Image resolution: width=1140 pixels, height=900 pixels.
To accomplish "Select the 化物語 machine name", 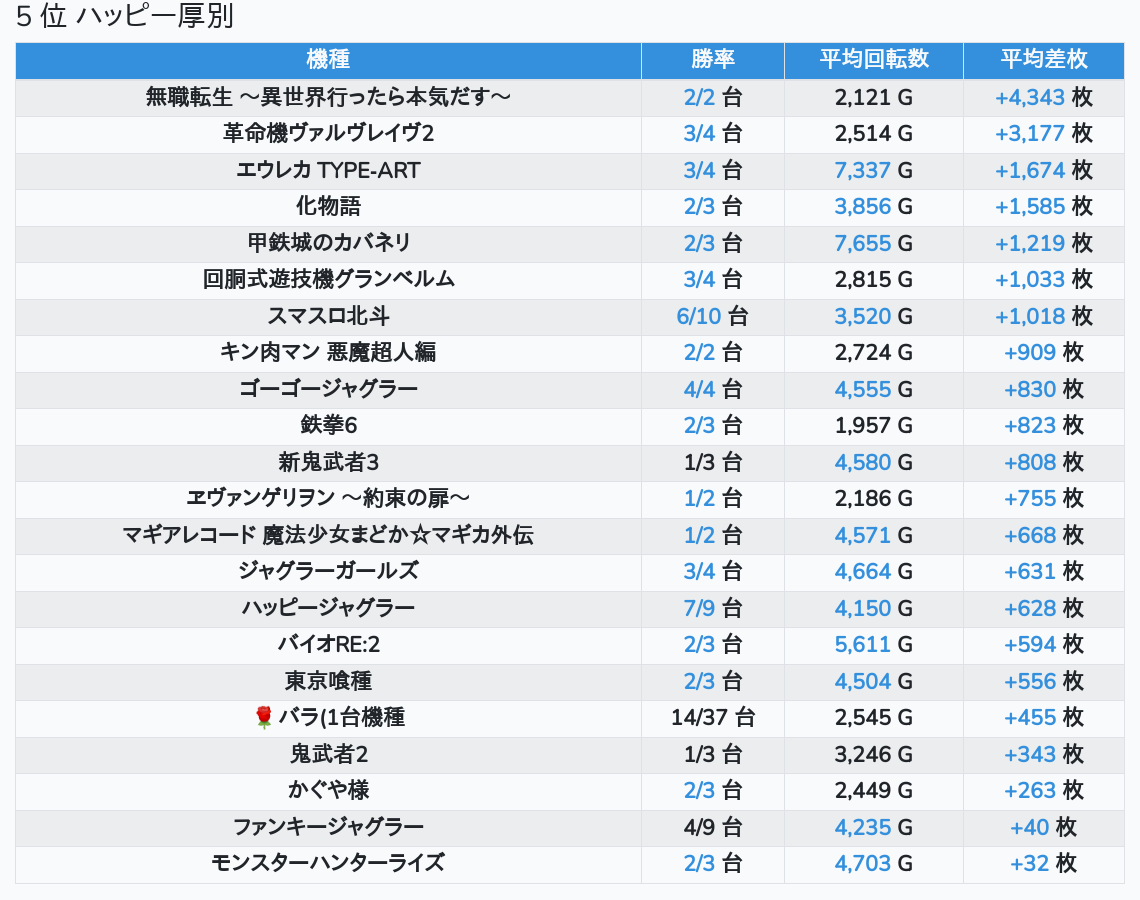I will click(328, 206).
